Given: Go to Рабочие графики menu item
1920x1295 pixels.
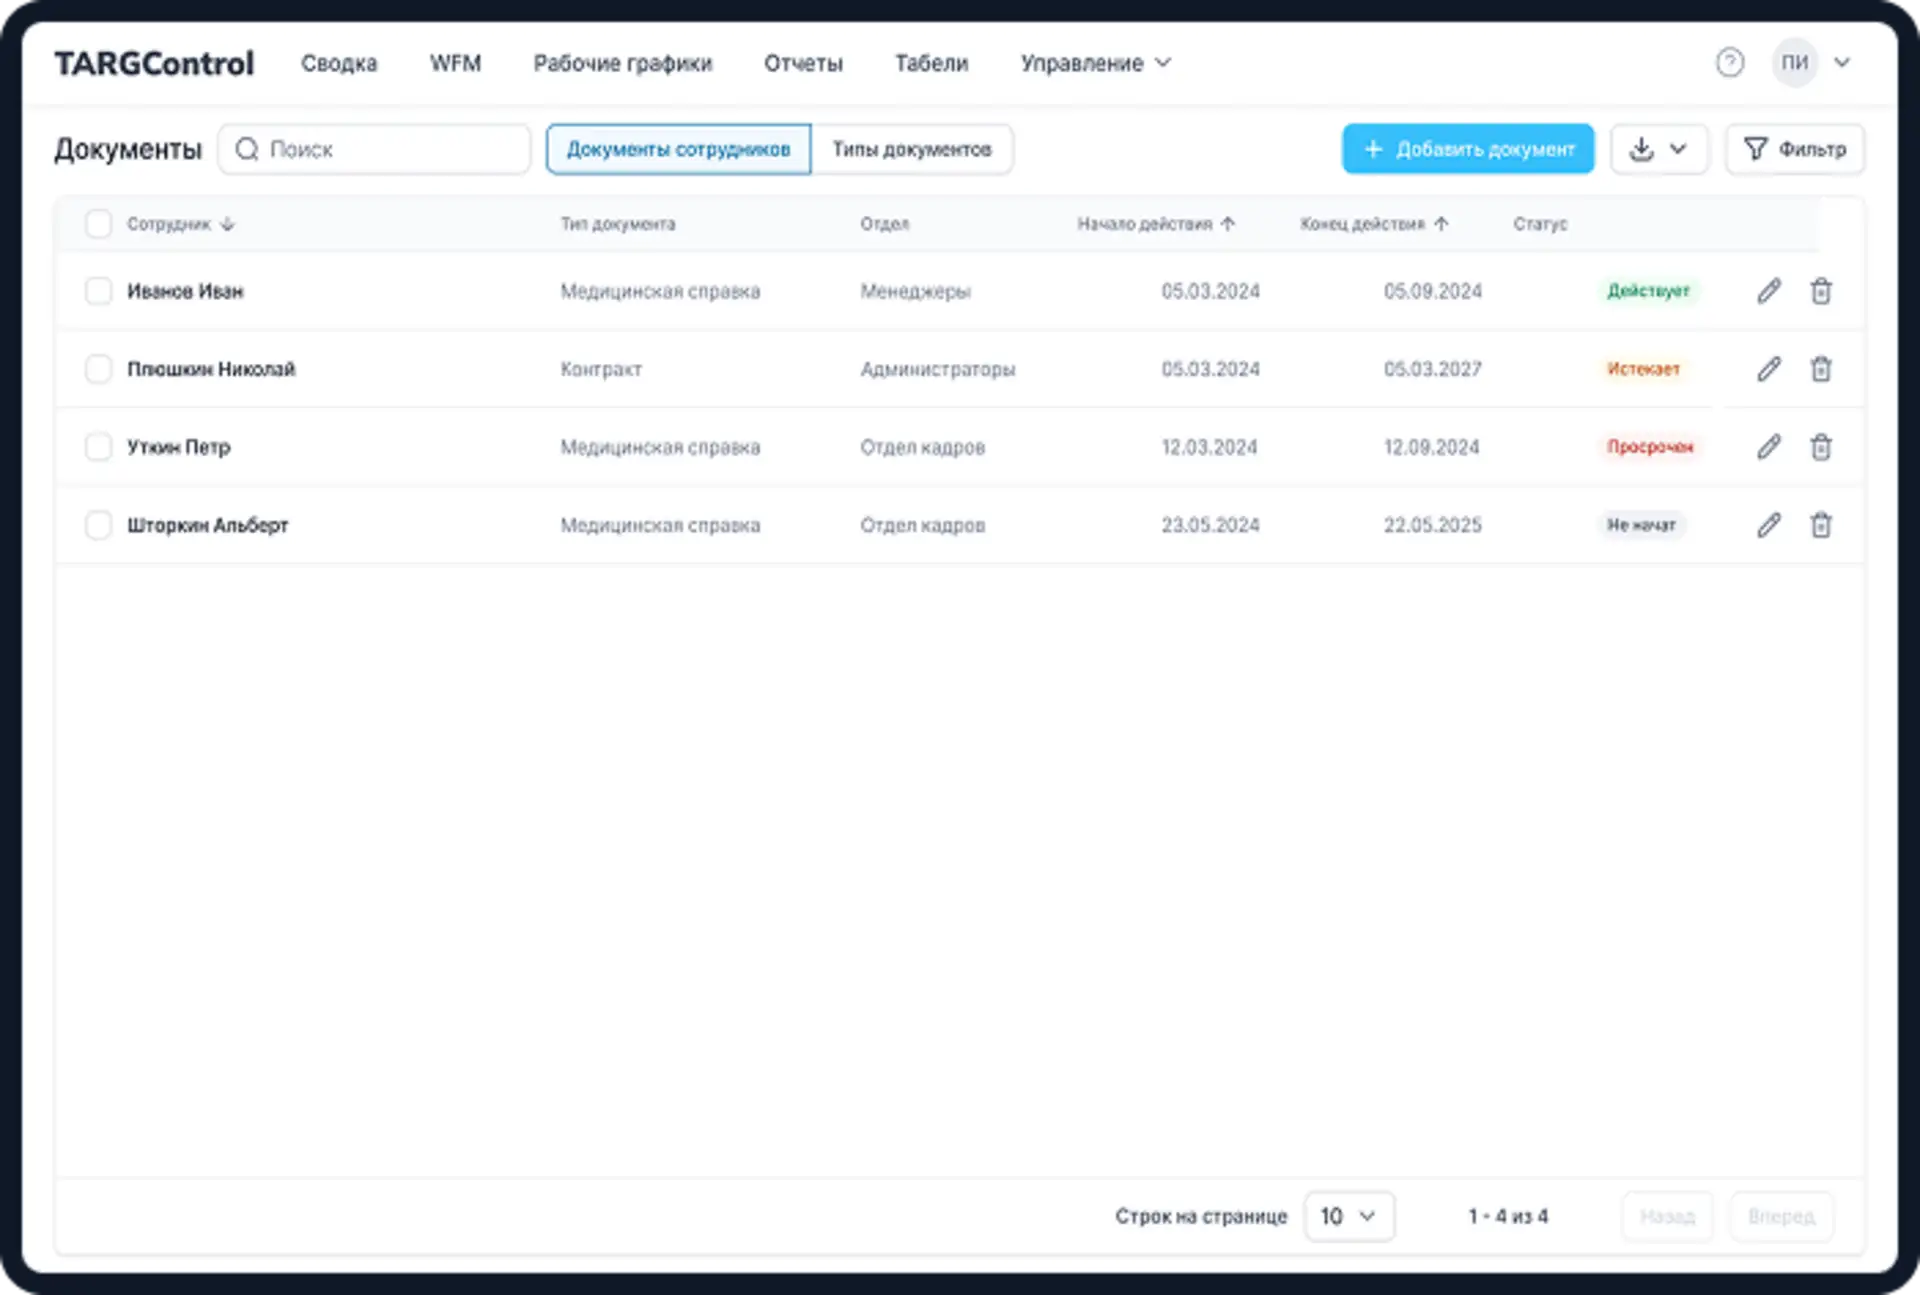Looking at the screenshot, I should pos(622,63).
